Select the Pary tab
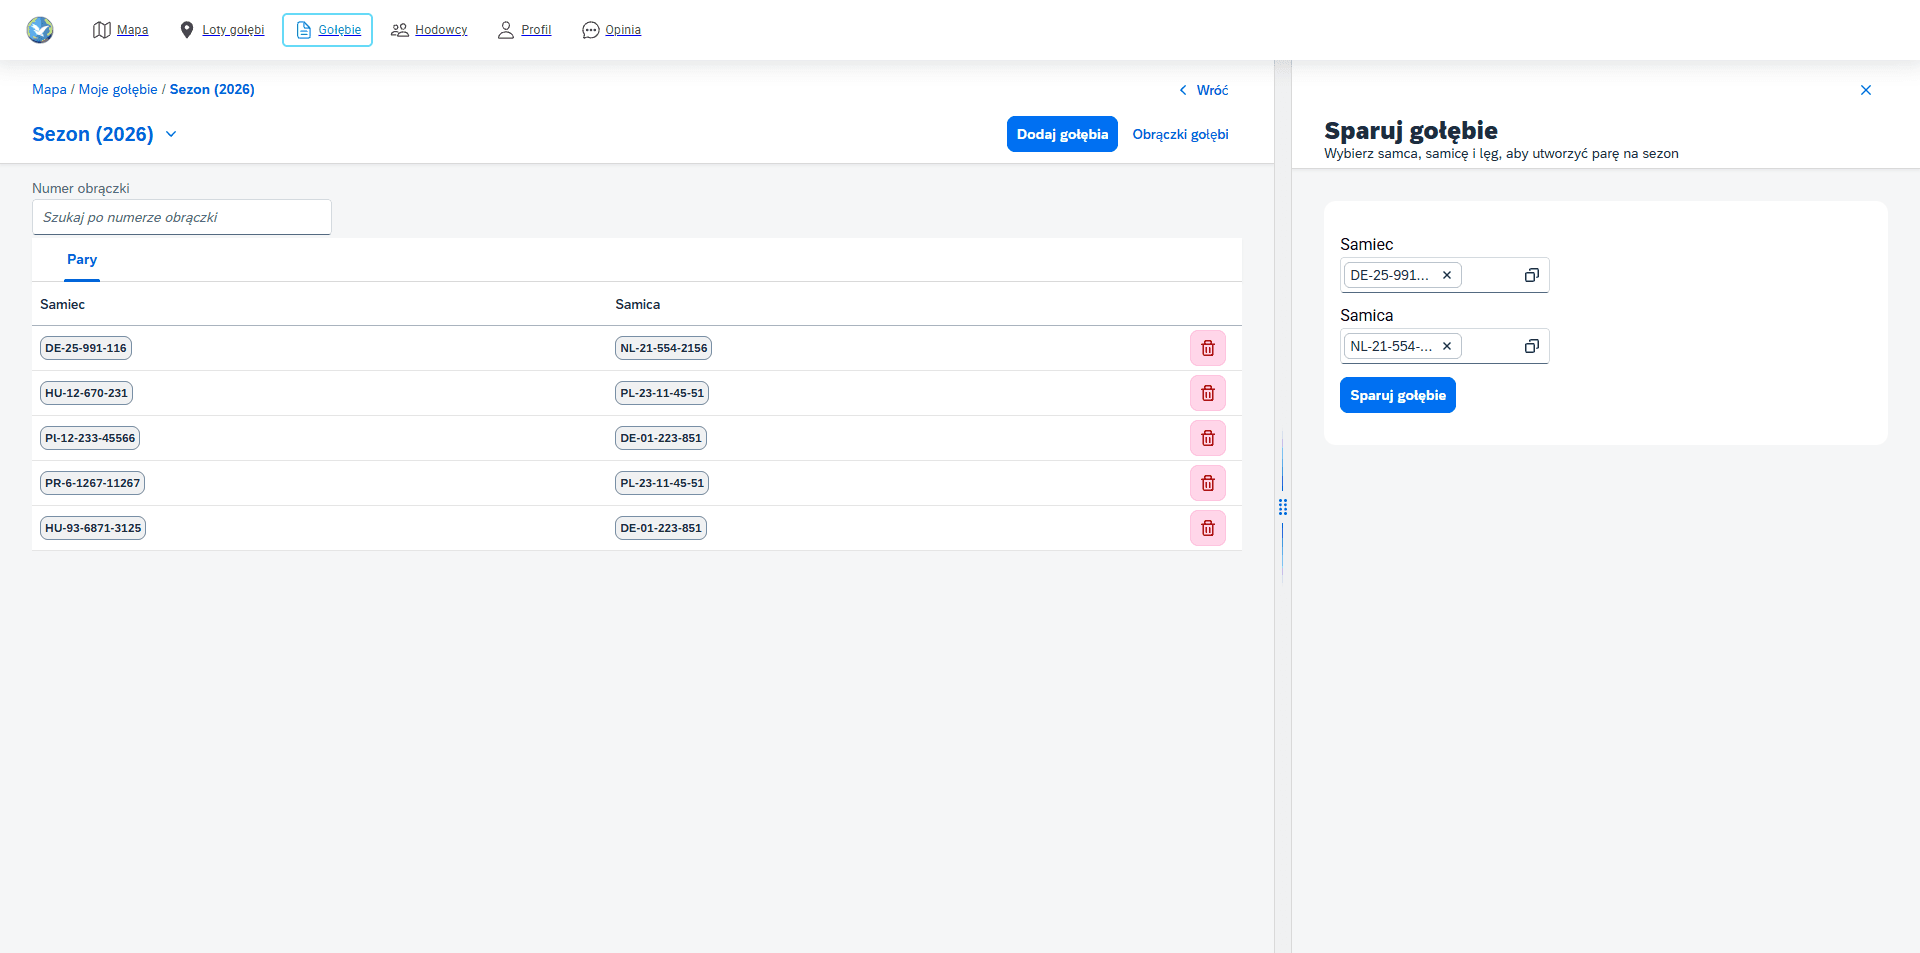The image size is (1920, 953). pos(82,260)
